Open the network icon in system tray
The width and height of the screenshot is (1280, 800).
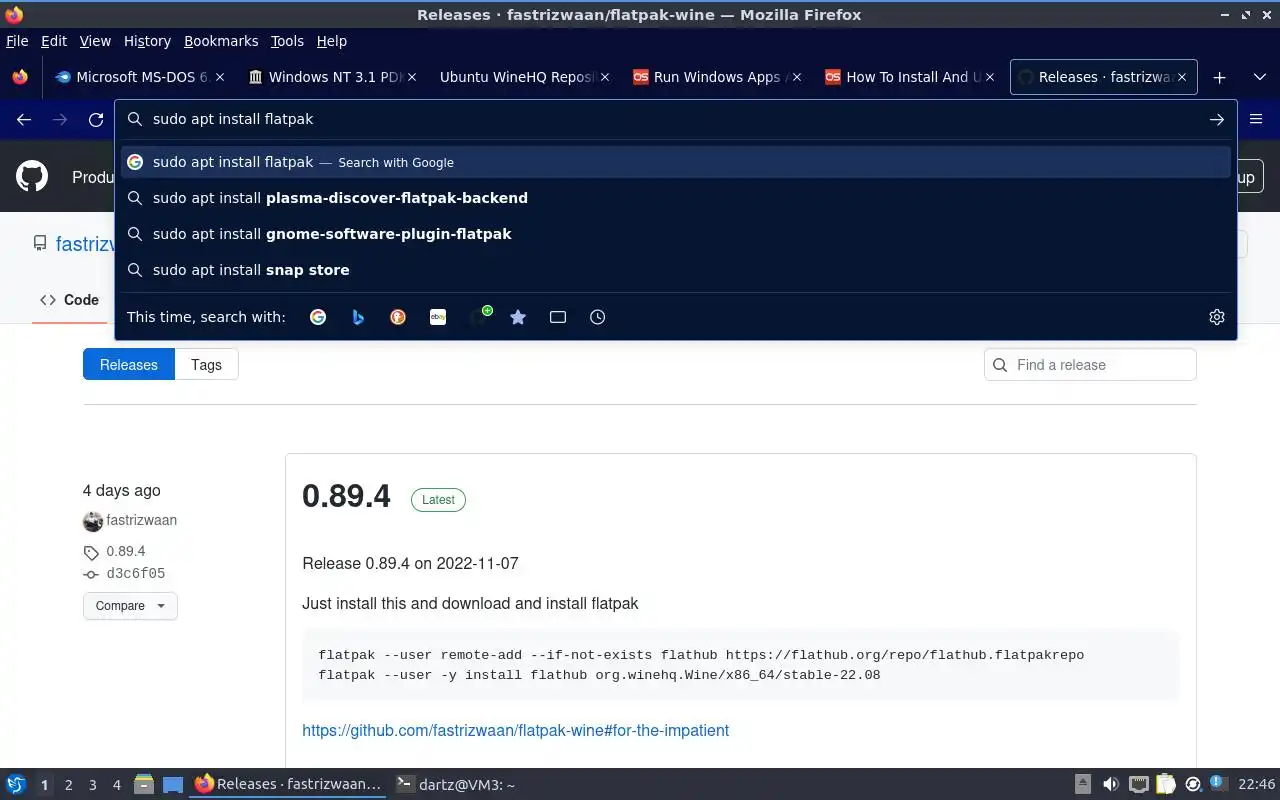click(1138, 785)
